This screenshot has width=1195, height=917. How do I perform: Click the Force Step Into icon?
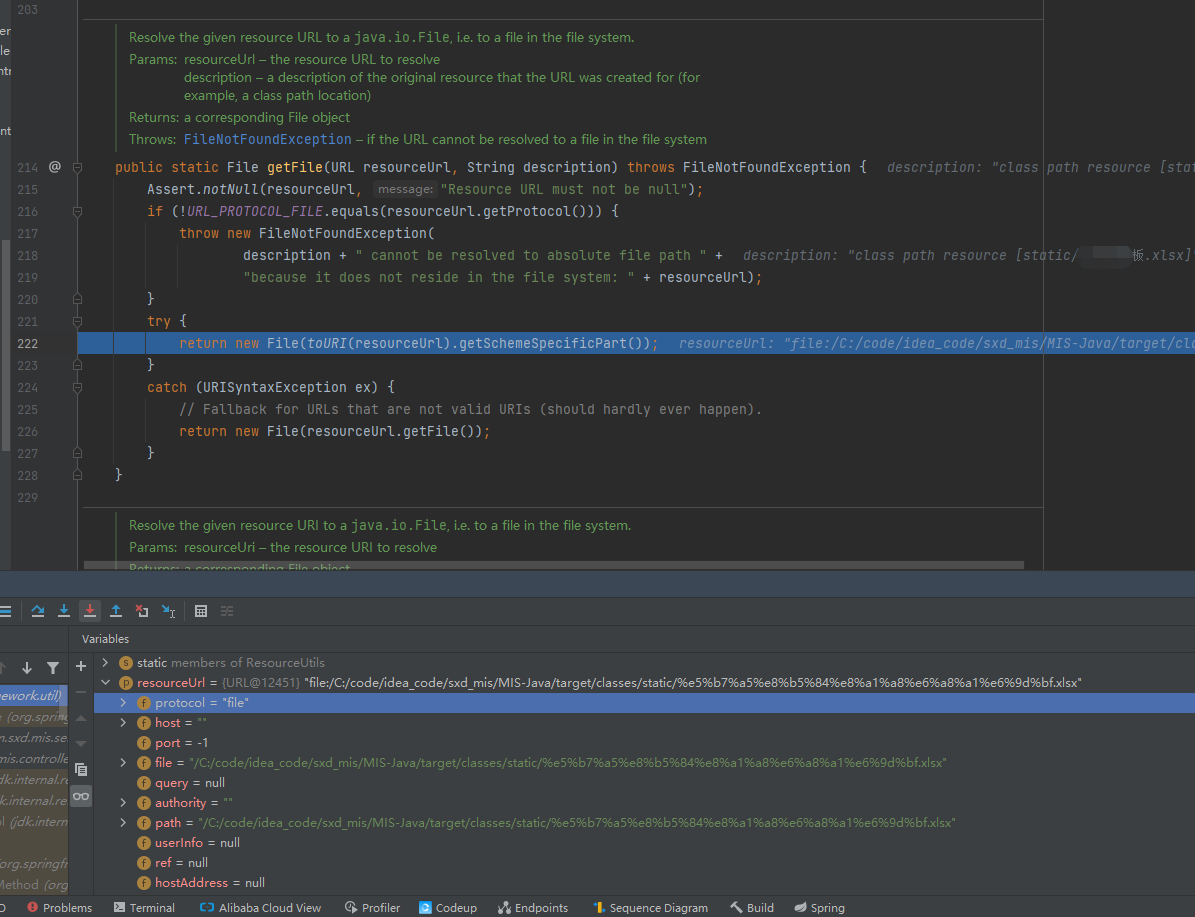pos(90,611)
